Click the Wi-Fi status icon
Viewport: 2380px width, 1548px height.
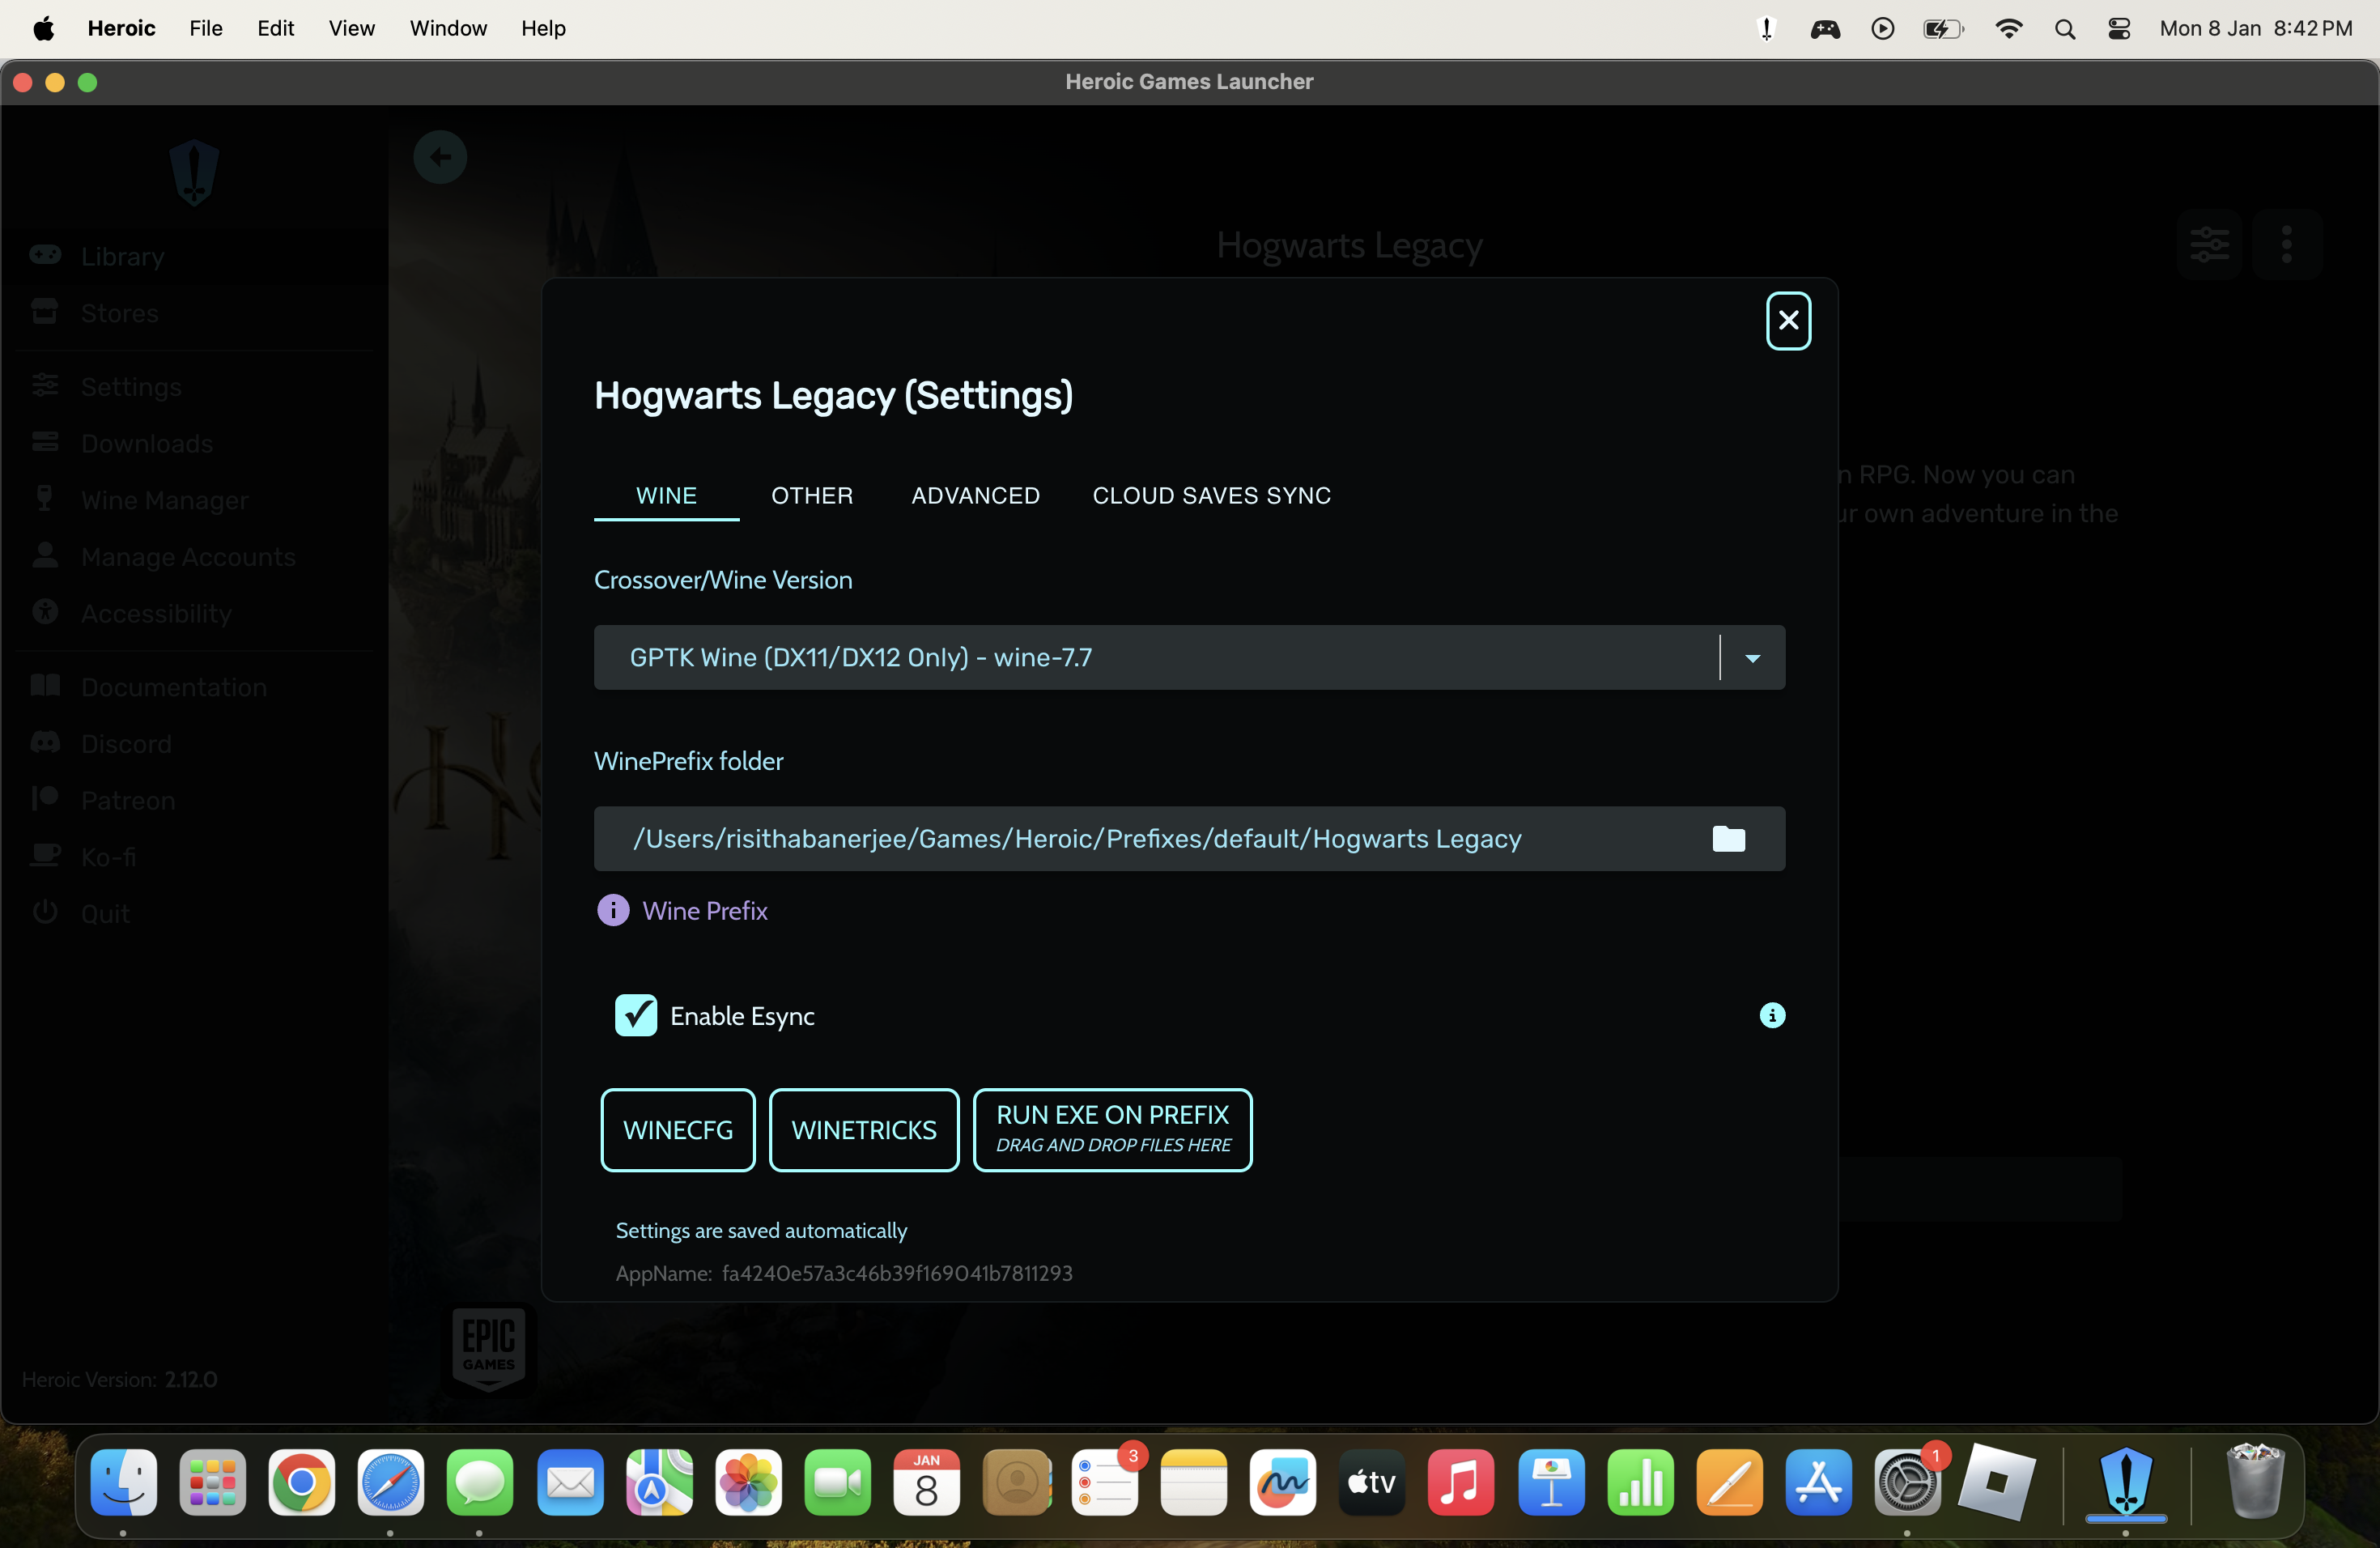click(x=2009, y=29)
